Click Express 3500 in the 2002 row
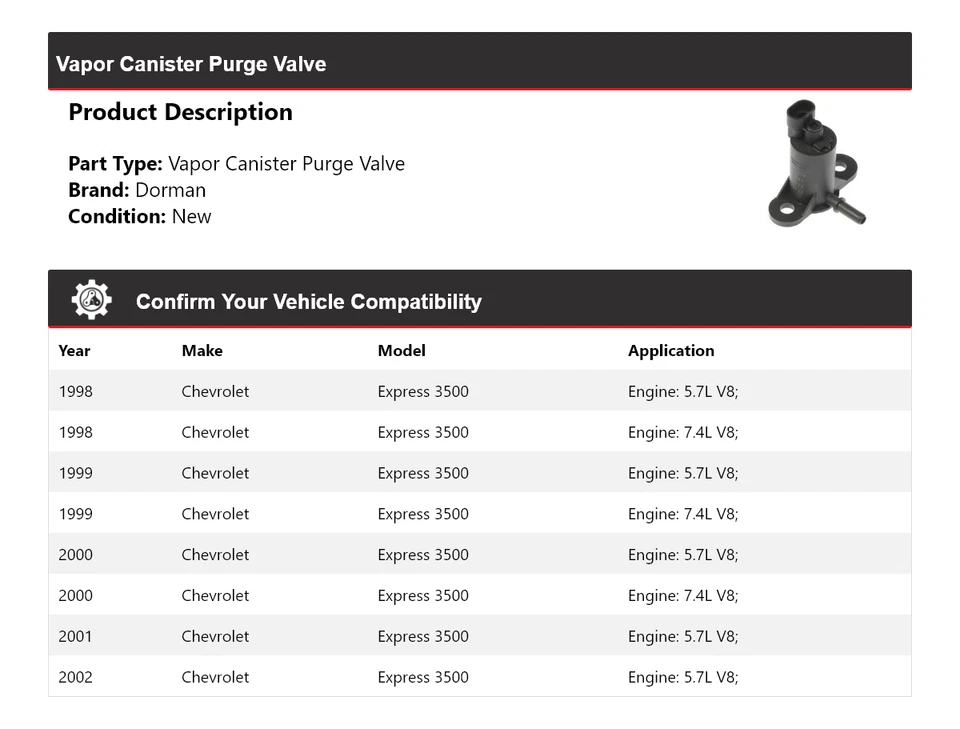Viewport: 960px width, 729px height. [x=422, y=677]
